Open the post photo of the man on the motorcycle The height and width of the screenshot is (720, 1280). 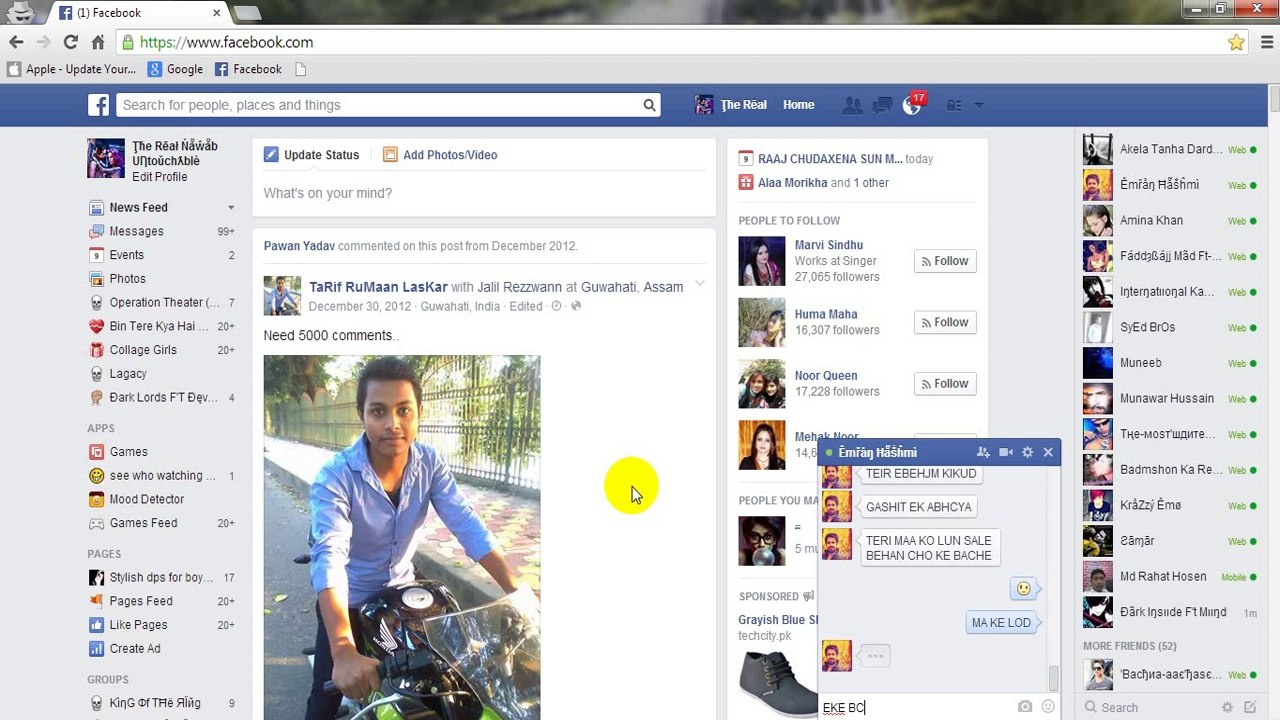(402, 538)
